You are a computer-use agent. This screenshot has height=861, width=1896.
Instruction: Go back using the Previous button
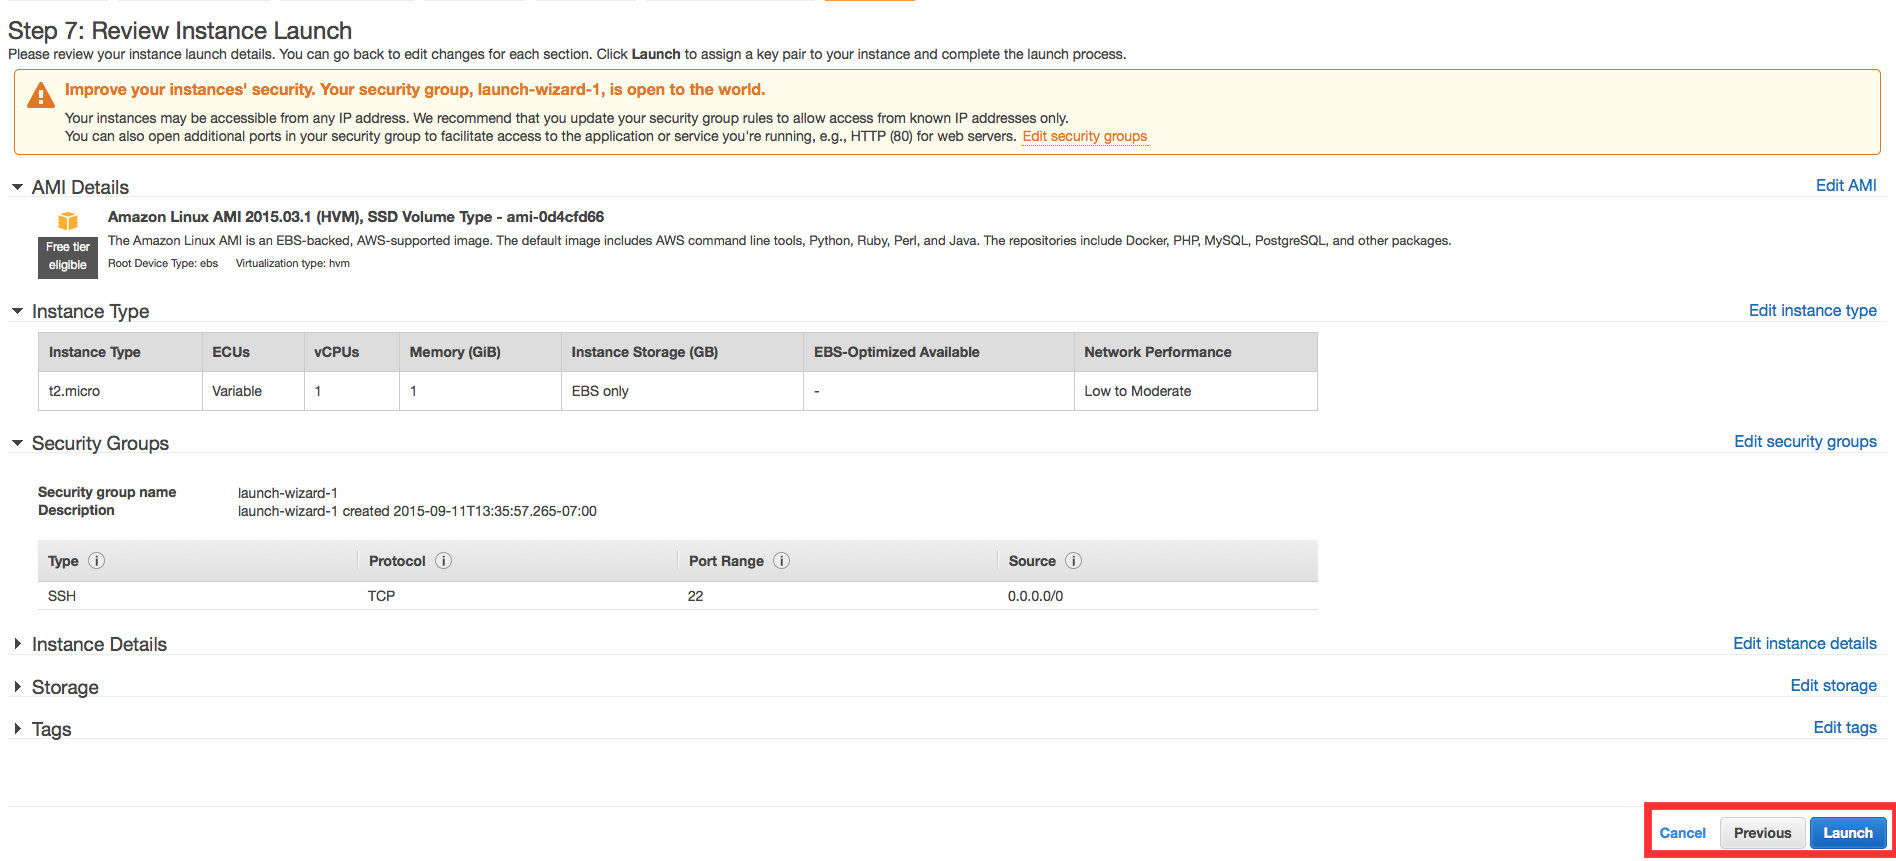[x=1763, y=833]
